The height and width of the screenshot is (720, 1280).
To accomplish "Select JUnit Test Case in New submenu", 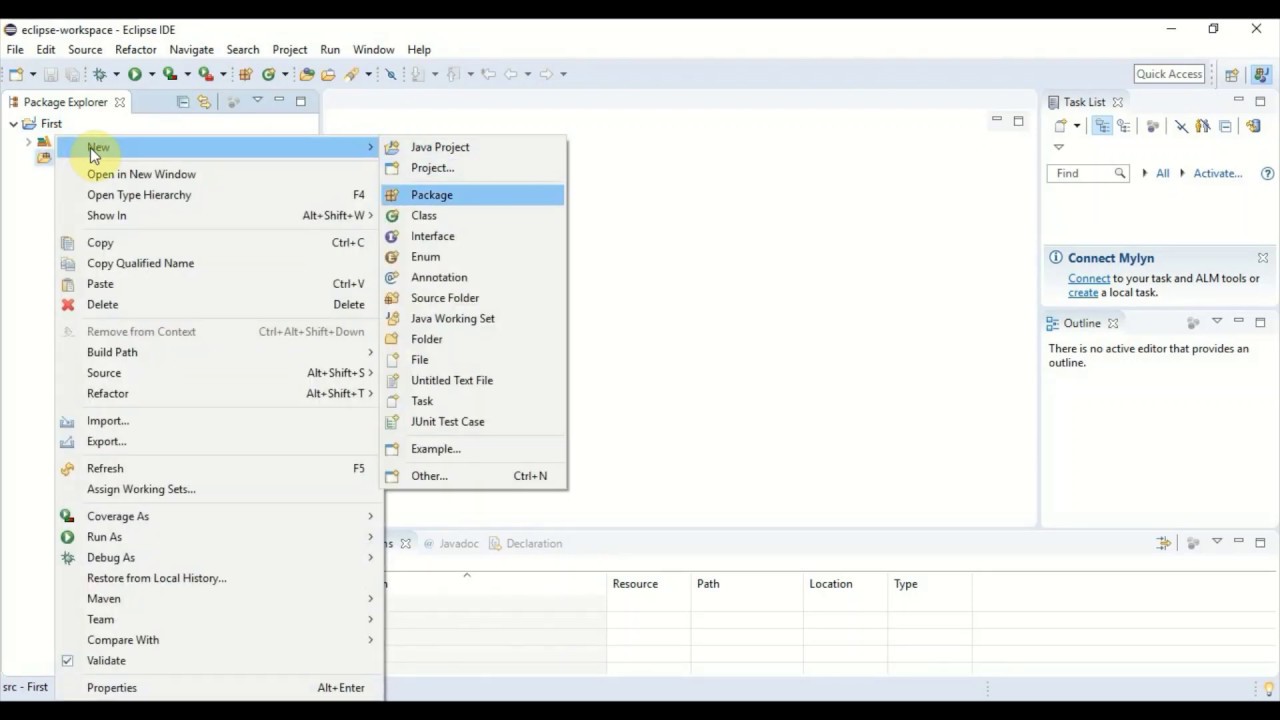I will [x=473, y=421].
